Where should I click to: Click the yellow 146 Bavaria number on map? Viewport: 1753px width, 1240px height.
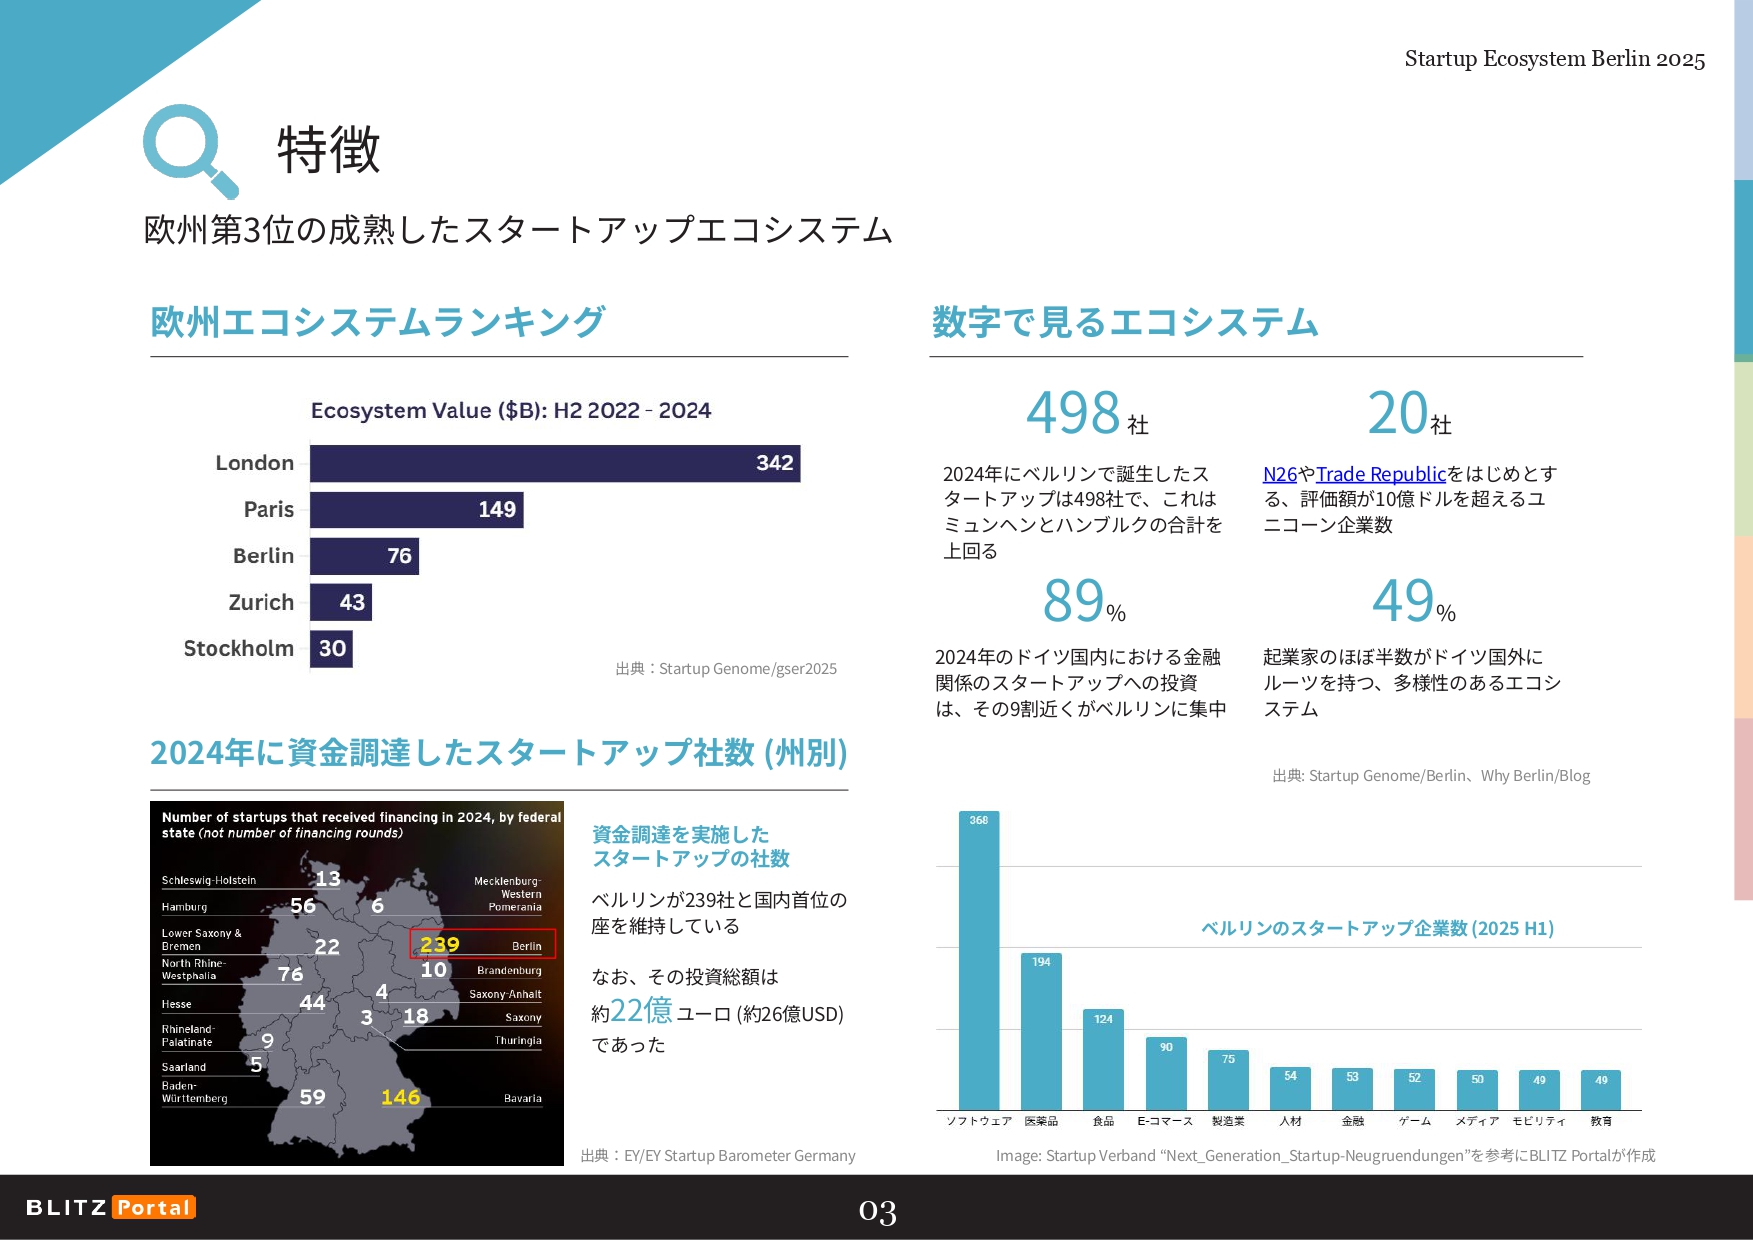[x=400, y=1097]
